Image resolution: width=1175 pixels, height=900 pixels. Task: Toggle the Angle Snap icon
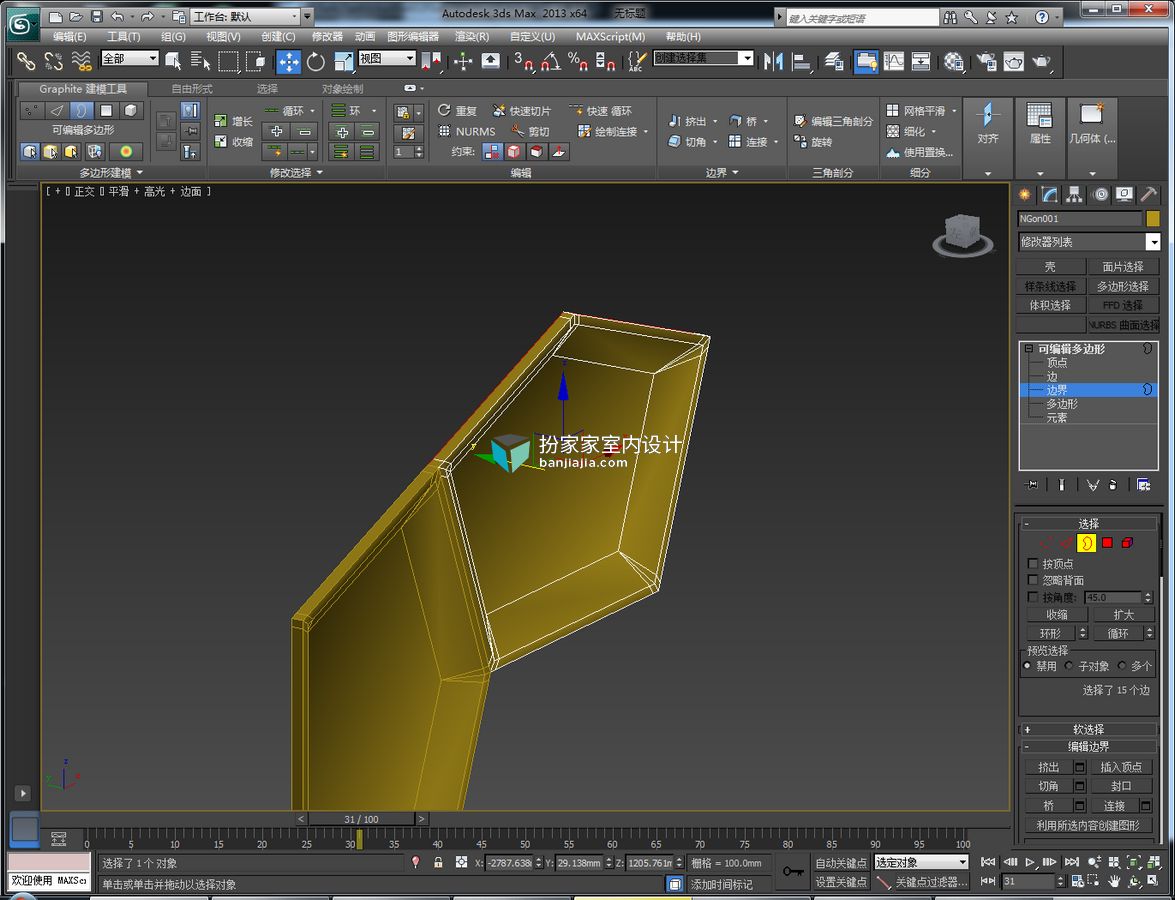550,61
